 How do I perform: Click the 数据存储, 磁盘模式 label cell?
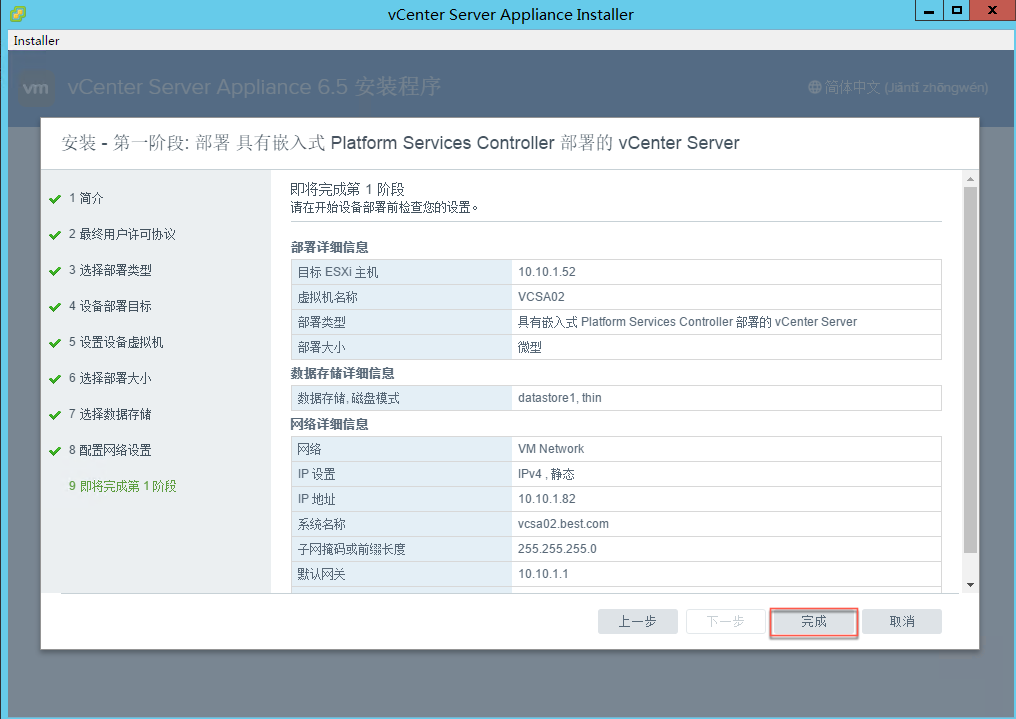point(402,398)
